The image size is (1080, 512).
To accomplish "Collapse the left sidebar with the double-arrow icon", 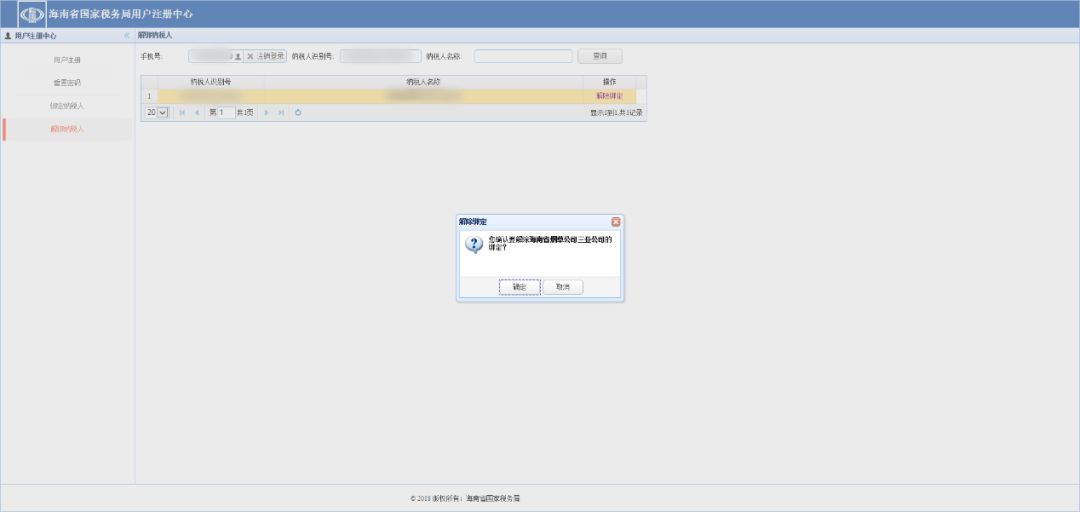I will coord(126,36).
